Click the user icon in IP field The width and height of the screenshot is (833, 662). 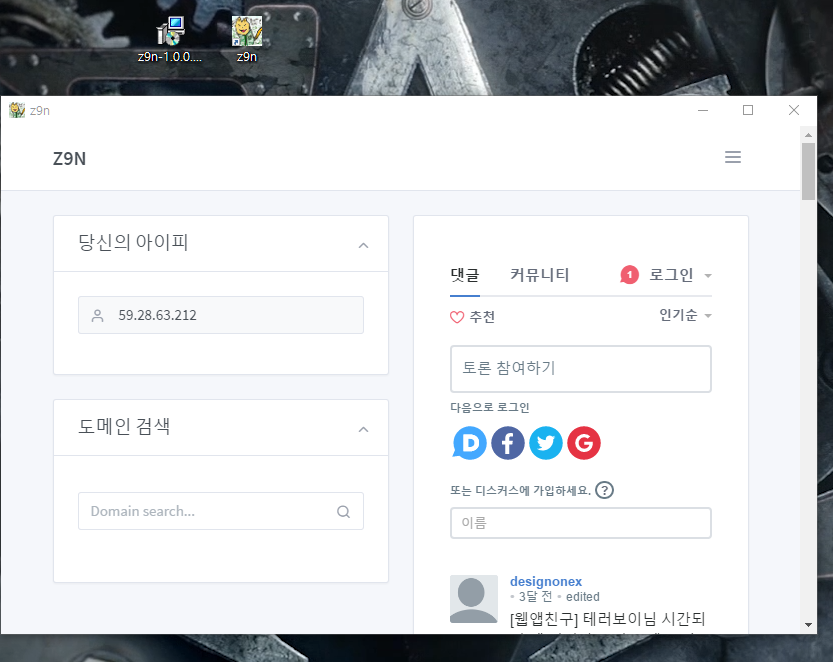(98, 316)
